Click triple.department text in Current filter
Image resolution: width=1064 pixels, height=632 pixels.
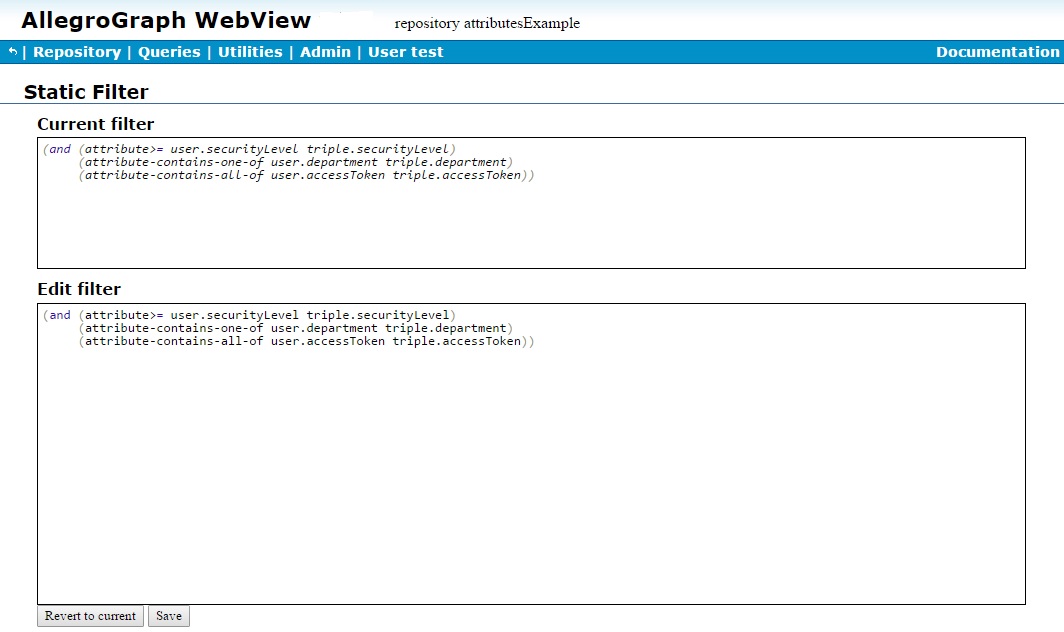[446, 162]
